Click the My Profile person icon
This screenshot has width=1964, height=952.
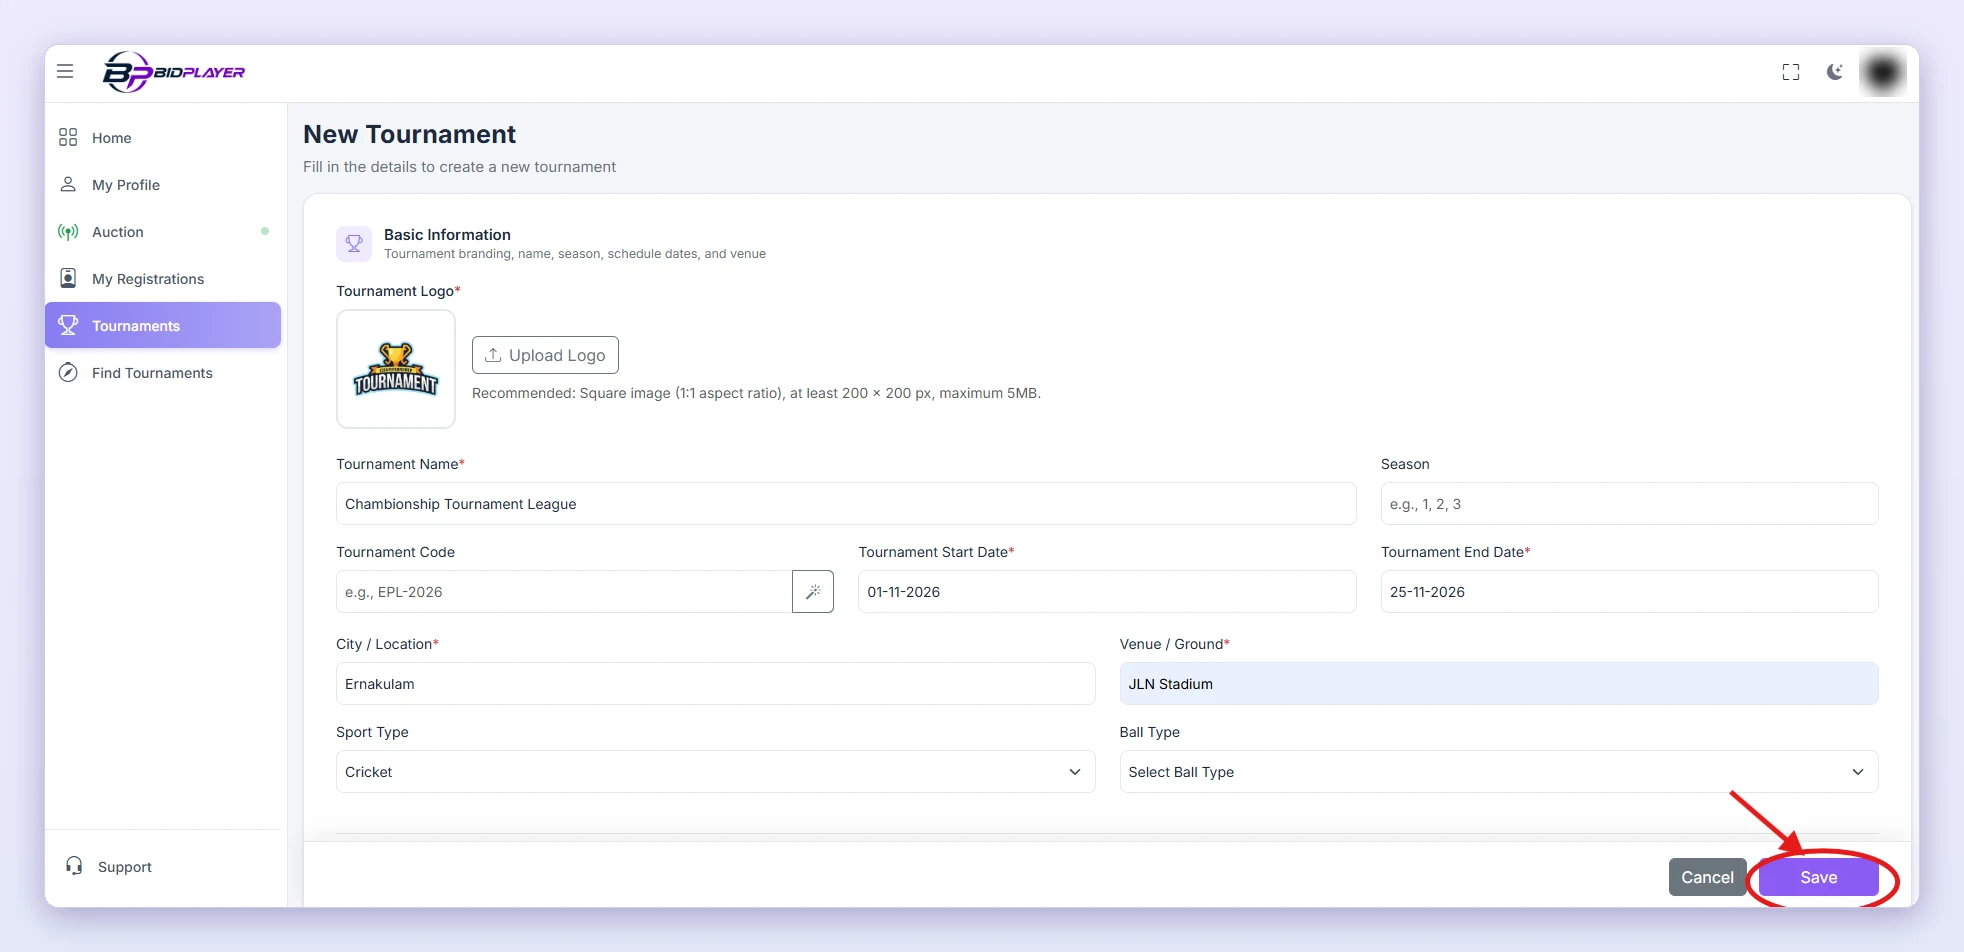68,184
